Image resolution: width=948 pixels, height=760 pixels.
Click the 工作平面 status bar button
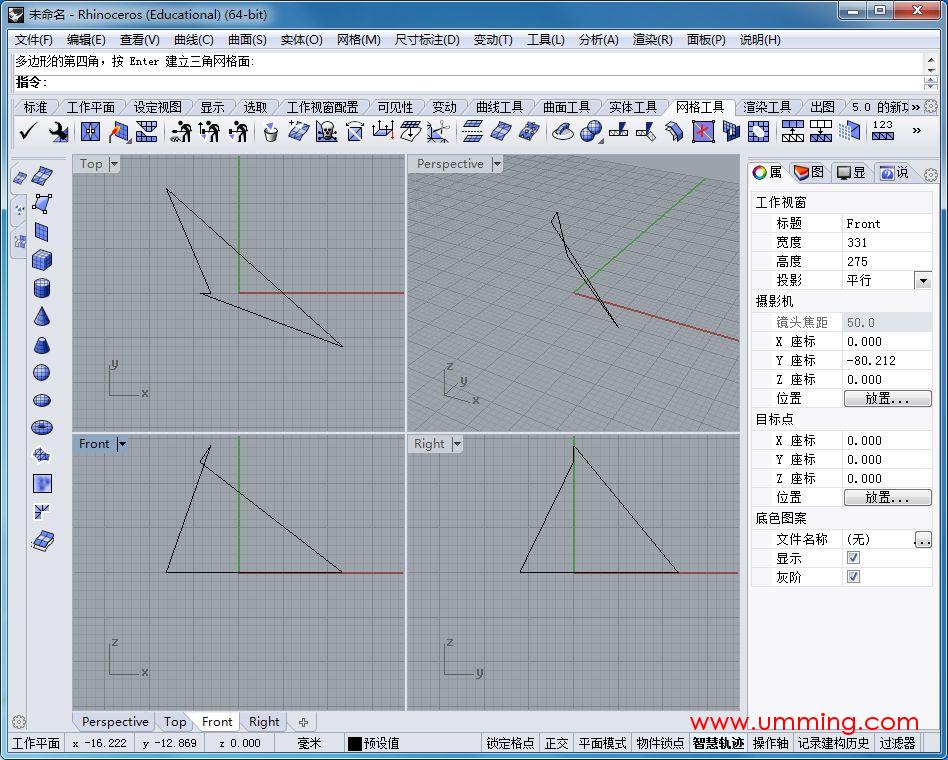pyautogui.click(x=36, y=743)
